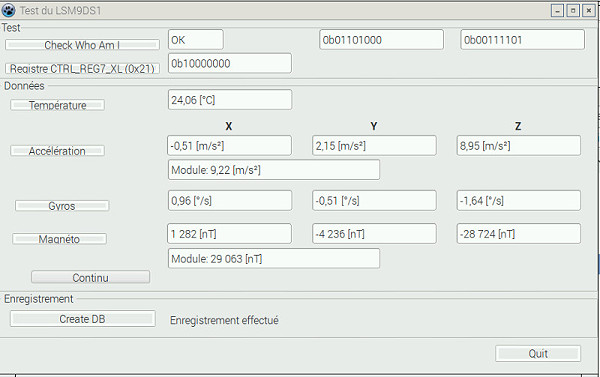
Task: Click the 0b00111101 value field
Action: [x=523, y=39]
